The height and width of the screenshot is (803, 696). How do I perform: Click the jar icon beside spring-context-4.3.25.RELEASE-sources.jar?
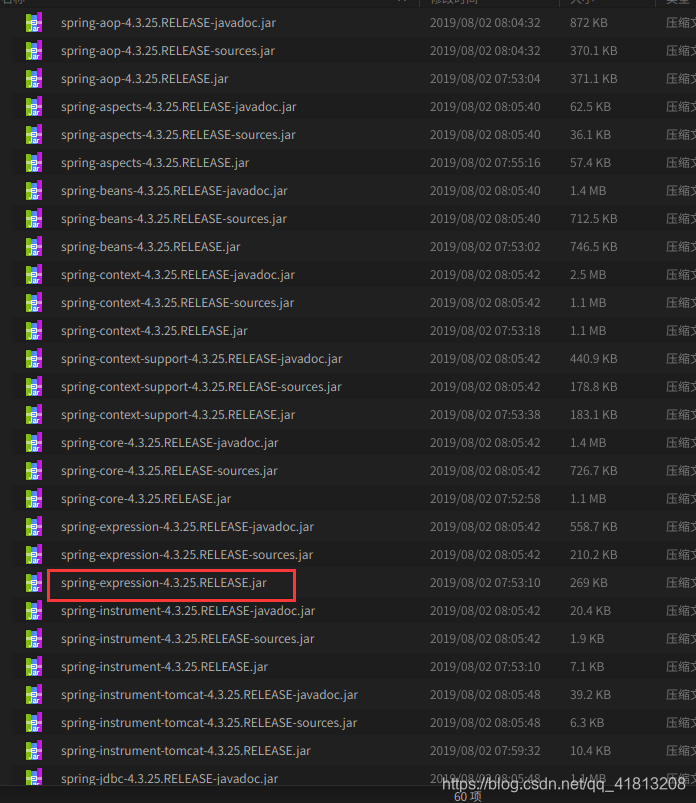34,303
